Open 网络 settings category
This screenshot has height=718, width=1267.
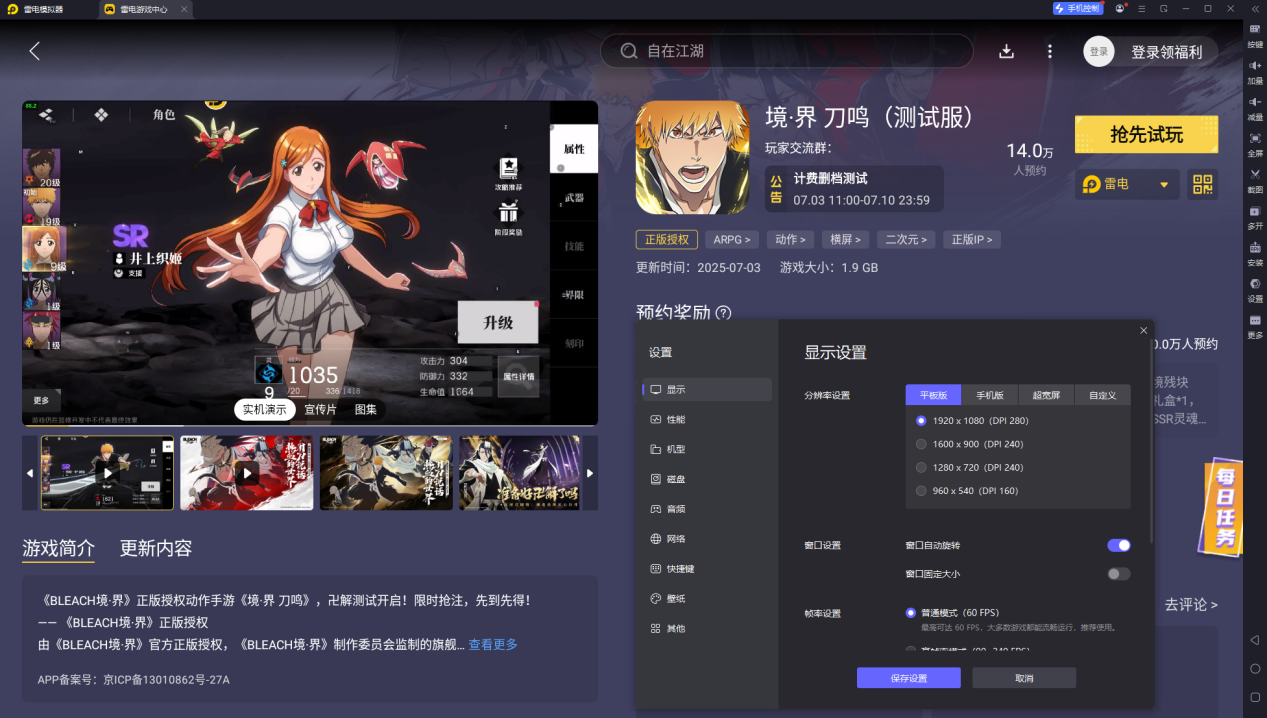pos(707,539)
